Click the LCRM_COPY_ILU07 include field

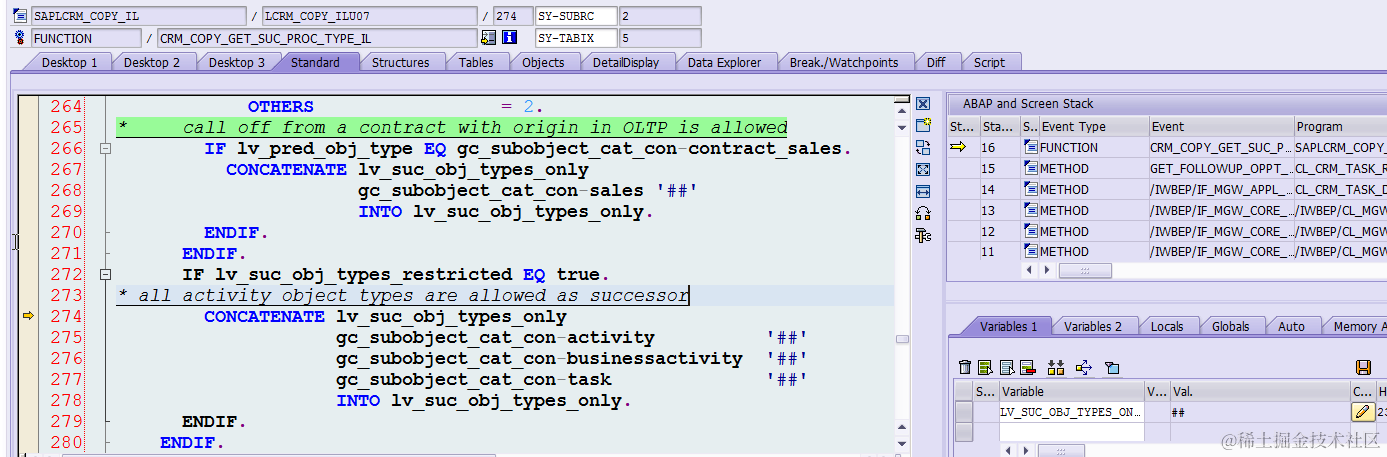370,16
